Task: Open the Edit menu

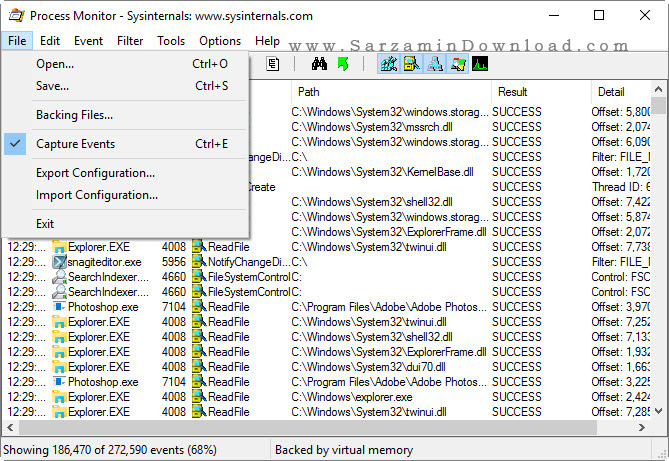Action: point(50,41)
